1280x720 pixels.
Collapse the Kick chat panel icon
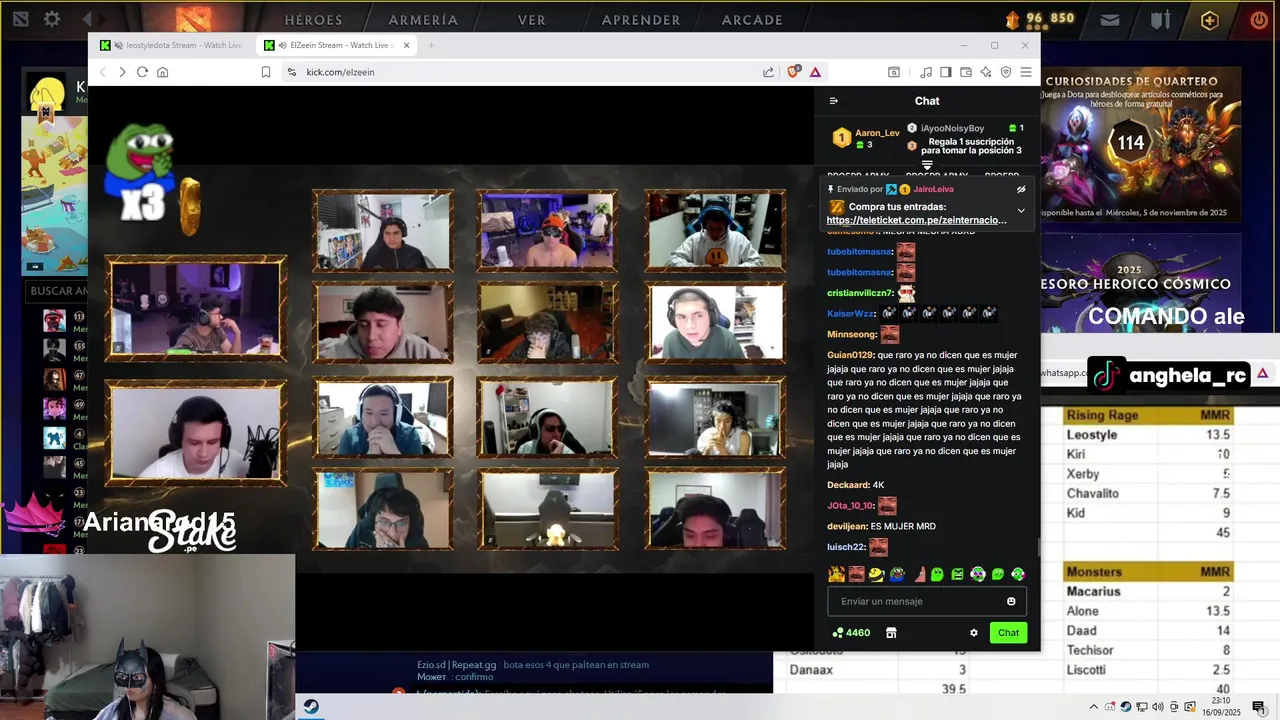[x=834, y=101]
